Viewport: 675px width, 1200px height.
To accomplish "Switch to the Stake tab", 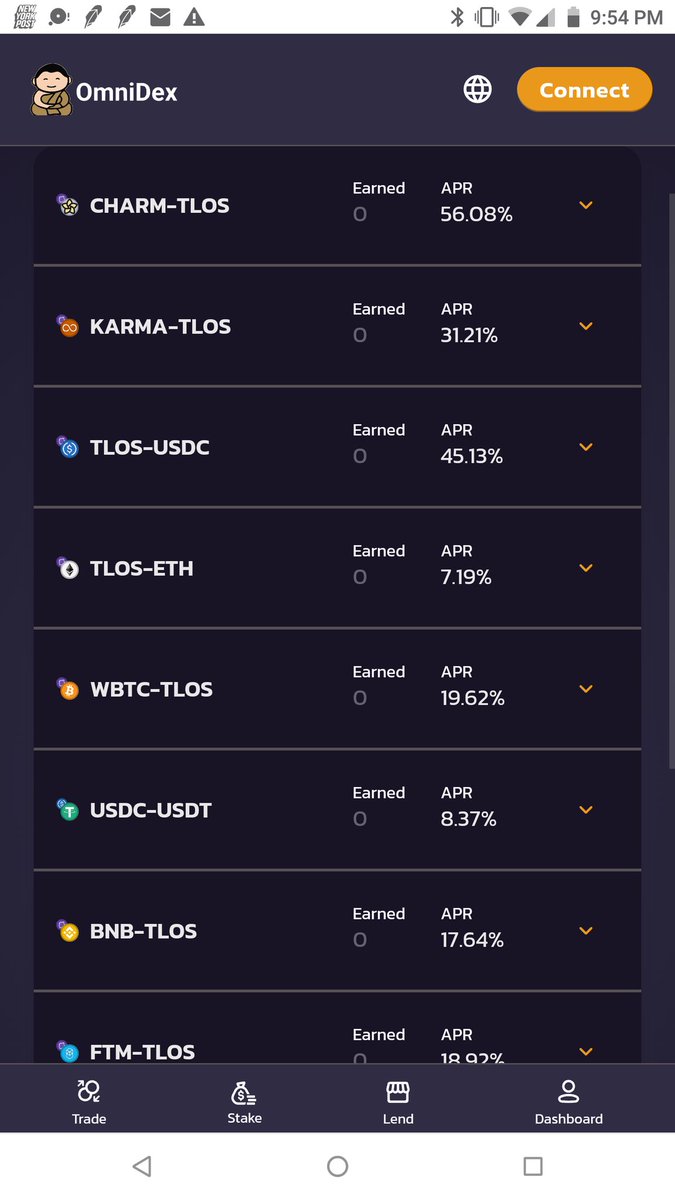I will pyautogui.click(x=244, y=1101).
